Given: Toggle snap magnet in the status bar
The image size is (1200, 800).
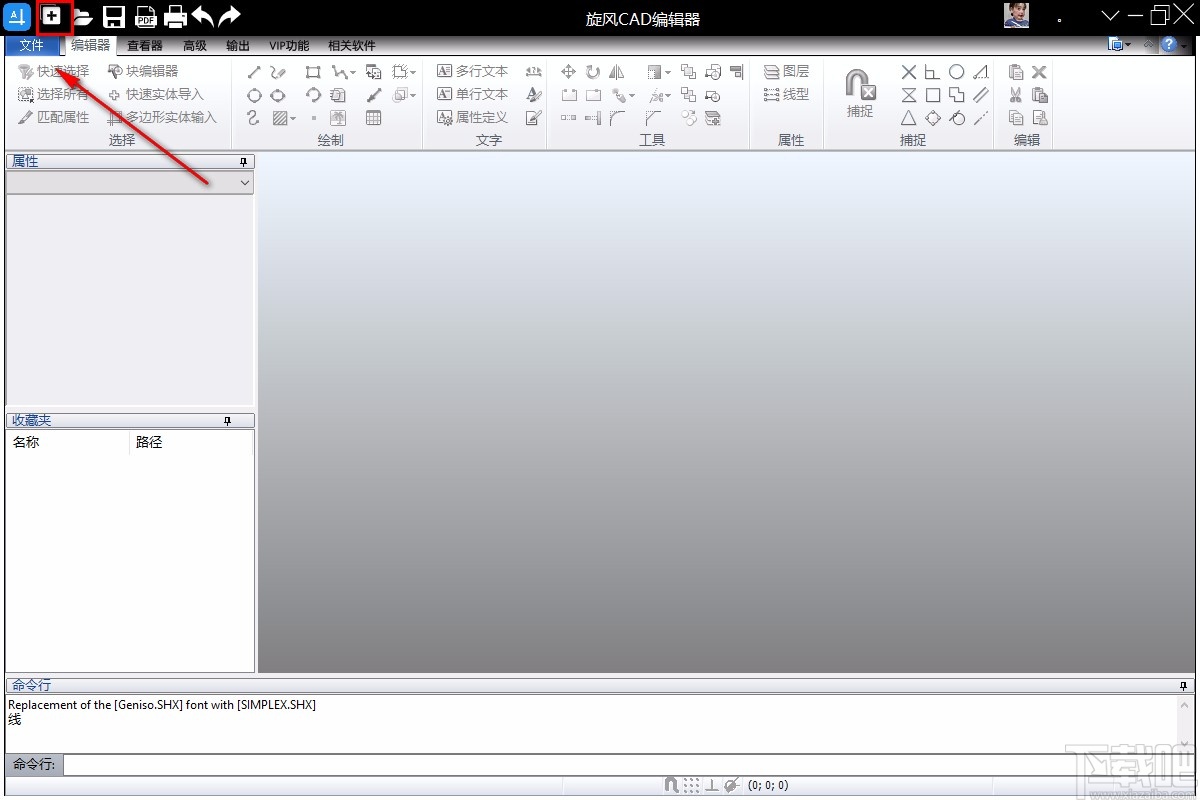Looking at the screenshot, I should coord(671,785).
